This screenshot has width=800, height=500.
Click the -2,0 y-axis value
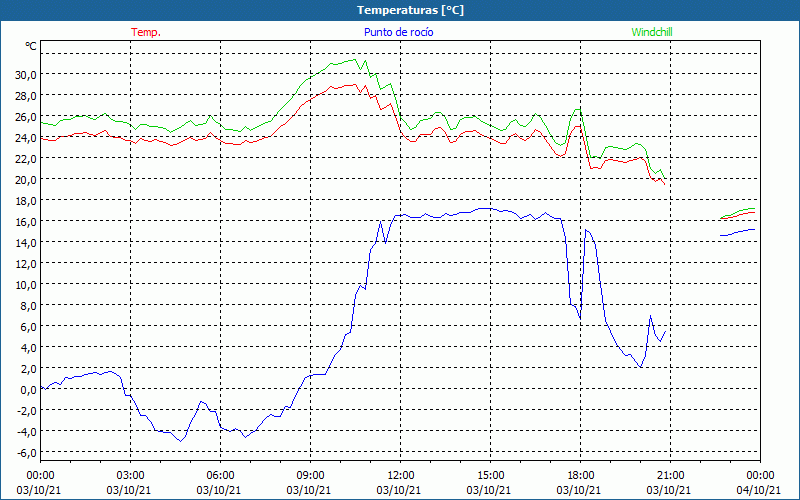click(x=27, y=410)
